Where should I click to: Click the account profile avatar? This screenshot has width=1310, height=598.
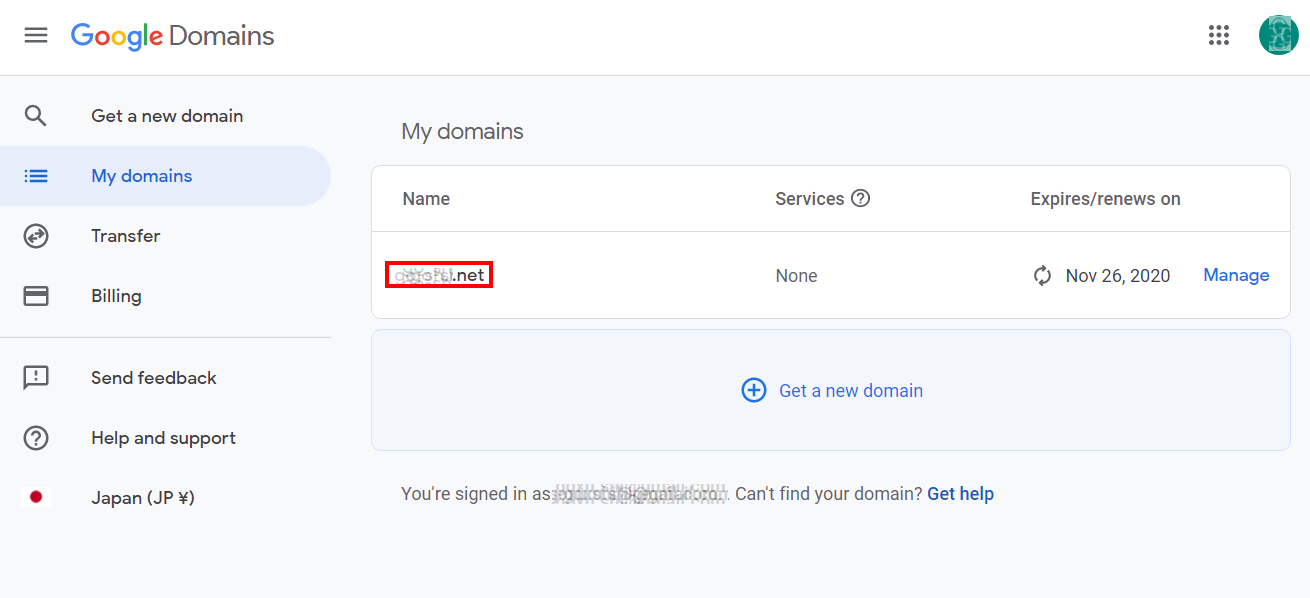point(1278,36)
